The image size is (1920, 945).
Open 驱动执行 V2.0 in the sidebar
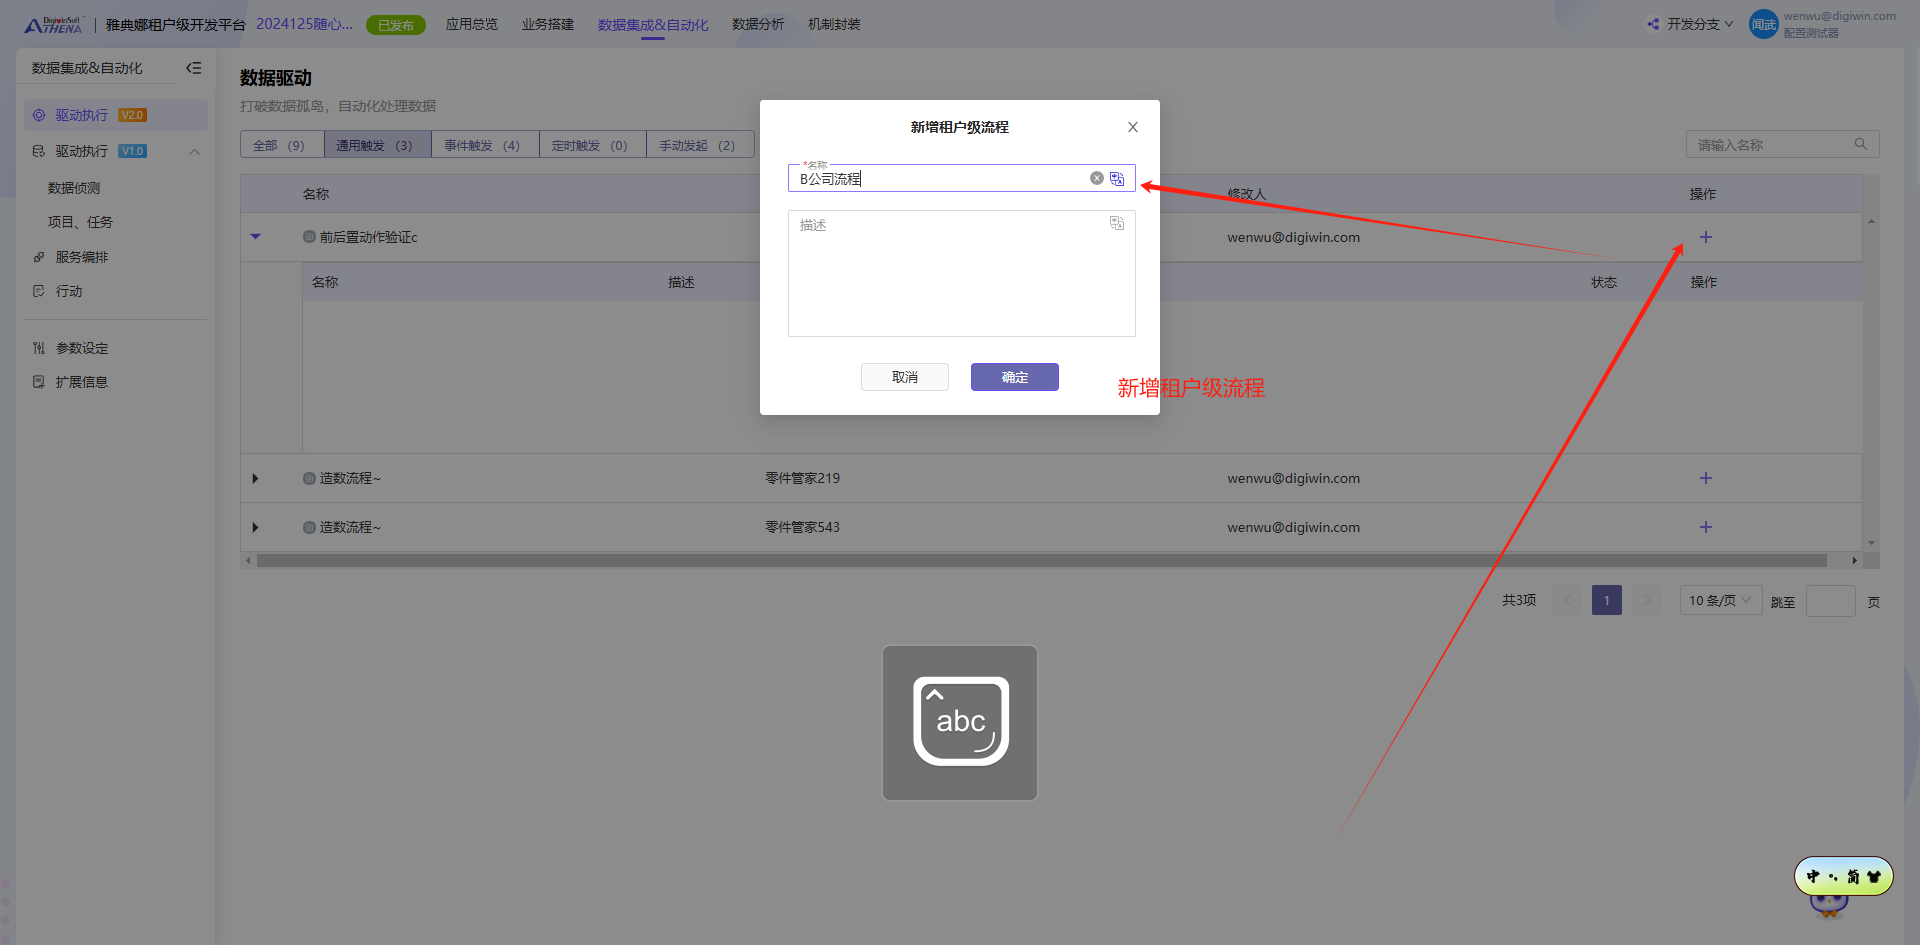pos(115,115)
